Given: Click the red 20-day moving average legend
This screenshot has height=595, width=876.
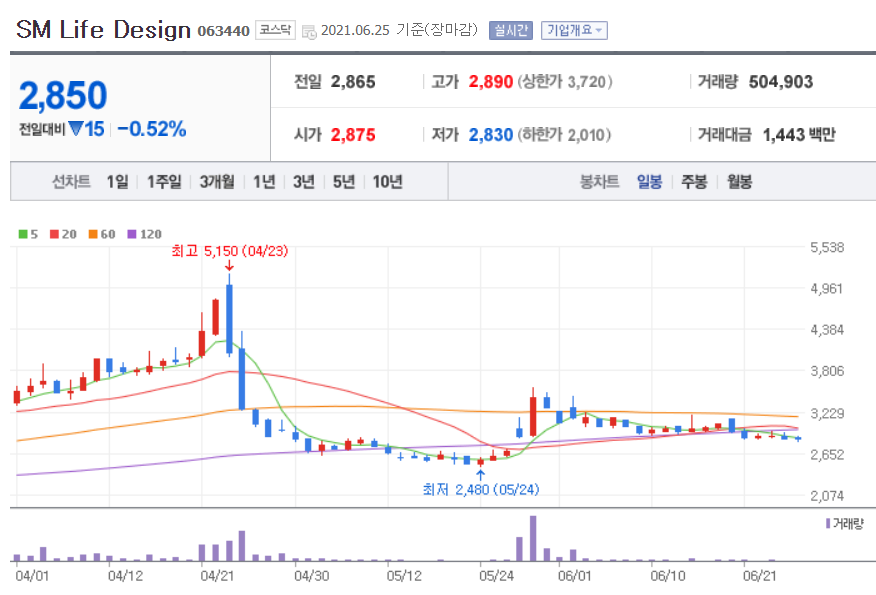Looking at the screenshot, I should click(63, 234).
